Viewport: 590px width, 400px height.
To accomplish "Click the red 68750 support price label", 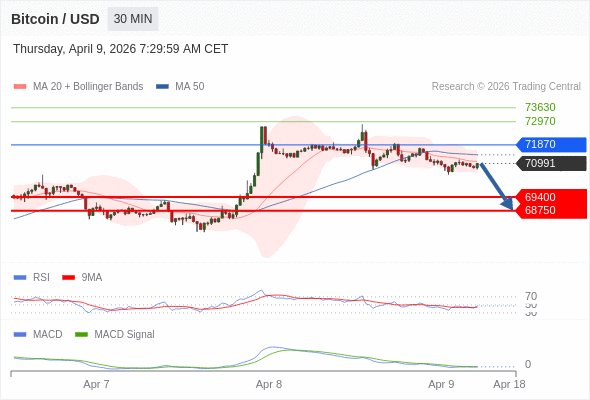I will coord(540,210).
